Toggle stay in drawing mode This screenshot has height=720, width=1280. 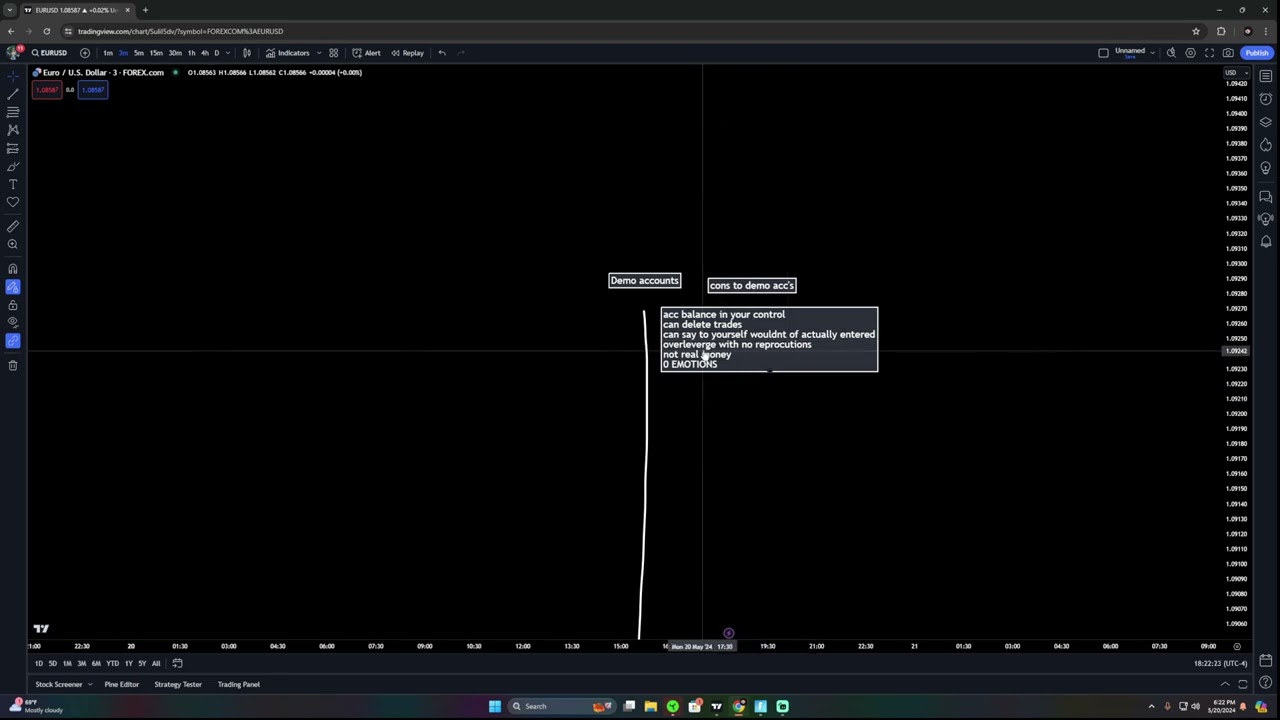13,287
